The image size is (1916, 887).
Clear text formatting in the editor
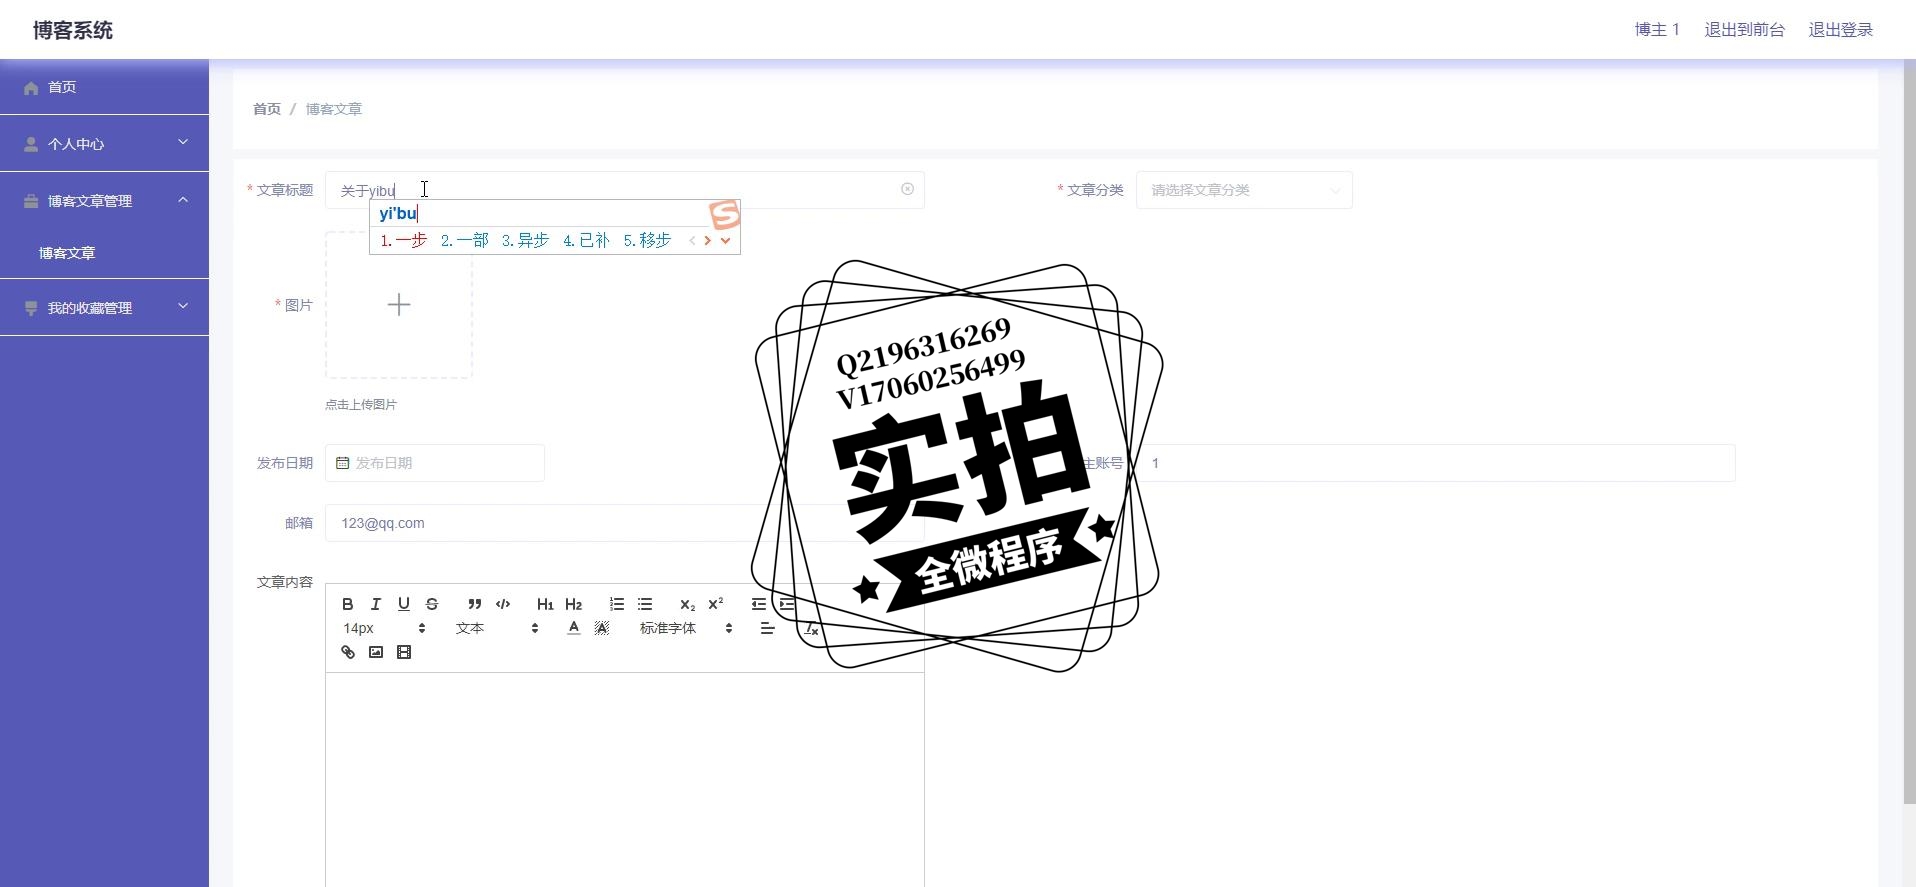(811, 628)
